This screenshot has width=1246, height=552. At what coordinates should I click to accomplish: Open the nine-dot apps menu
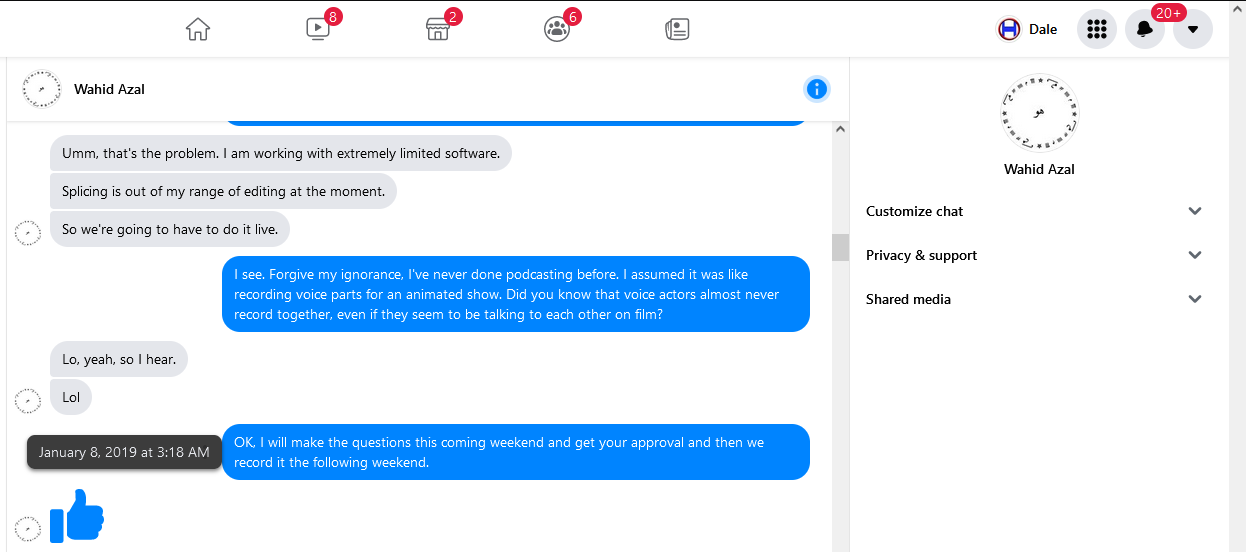pos(1097,29)
